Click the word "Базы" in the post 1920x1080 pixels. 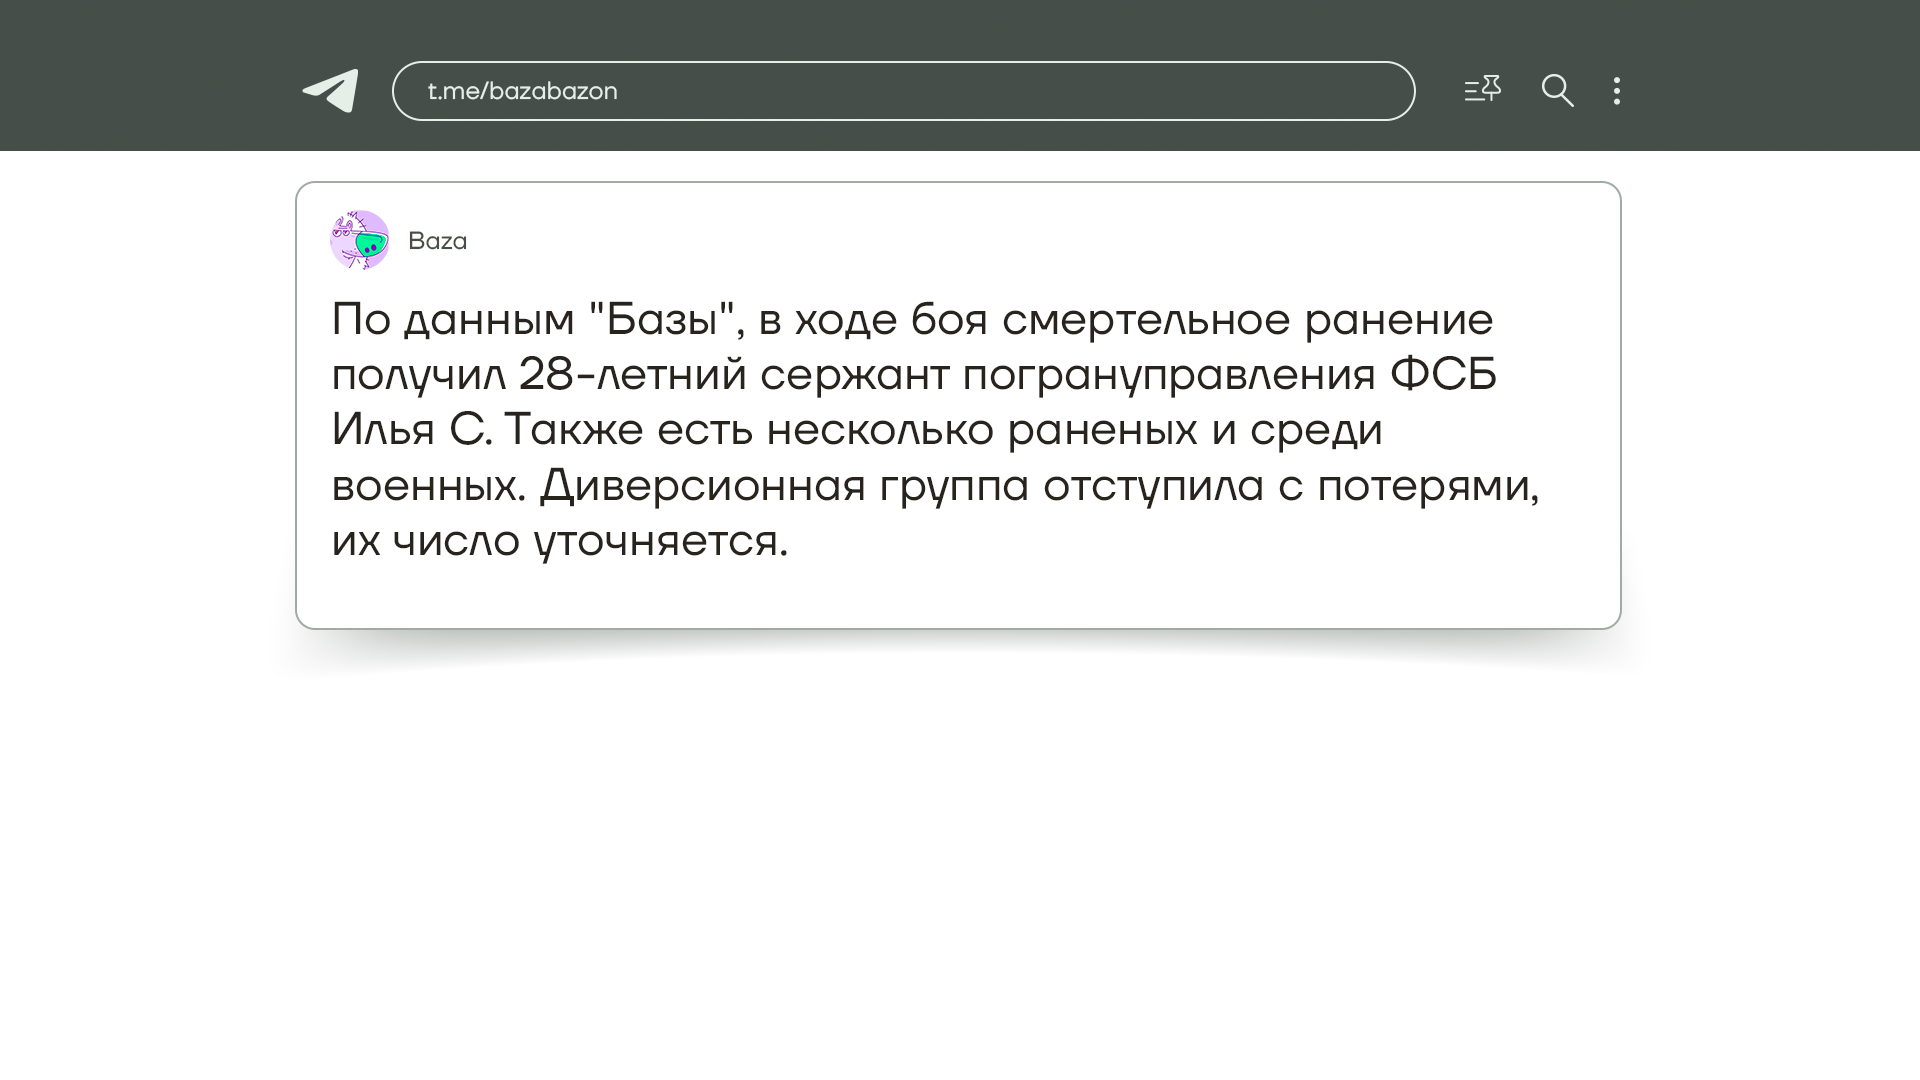pyautogui.click(x=662, y=320)
